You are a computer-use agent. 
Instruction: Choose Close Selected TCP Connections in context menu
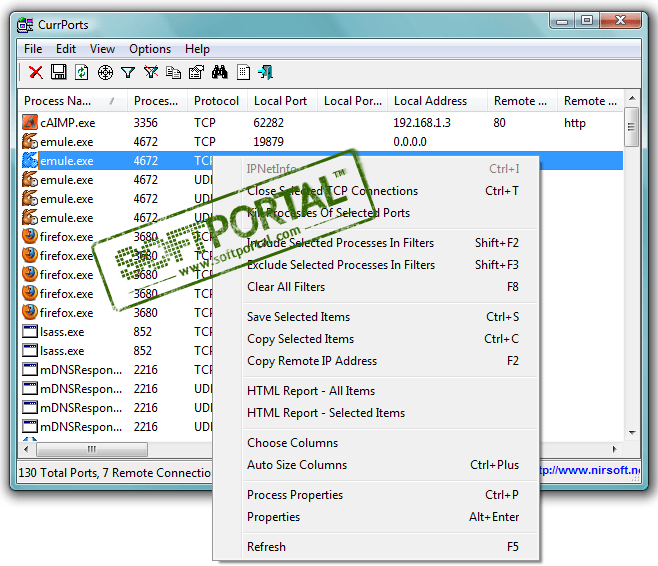coord(376,191)
